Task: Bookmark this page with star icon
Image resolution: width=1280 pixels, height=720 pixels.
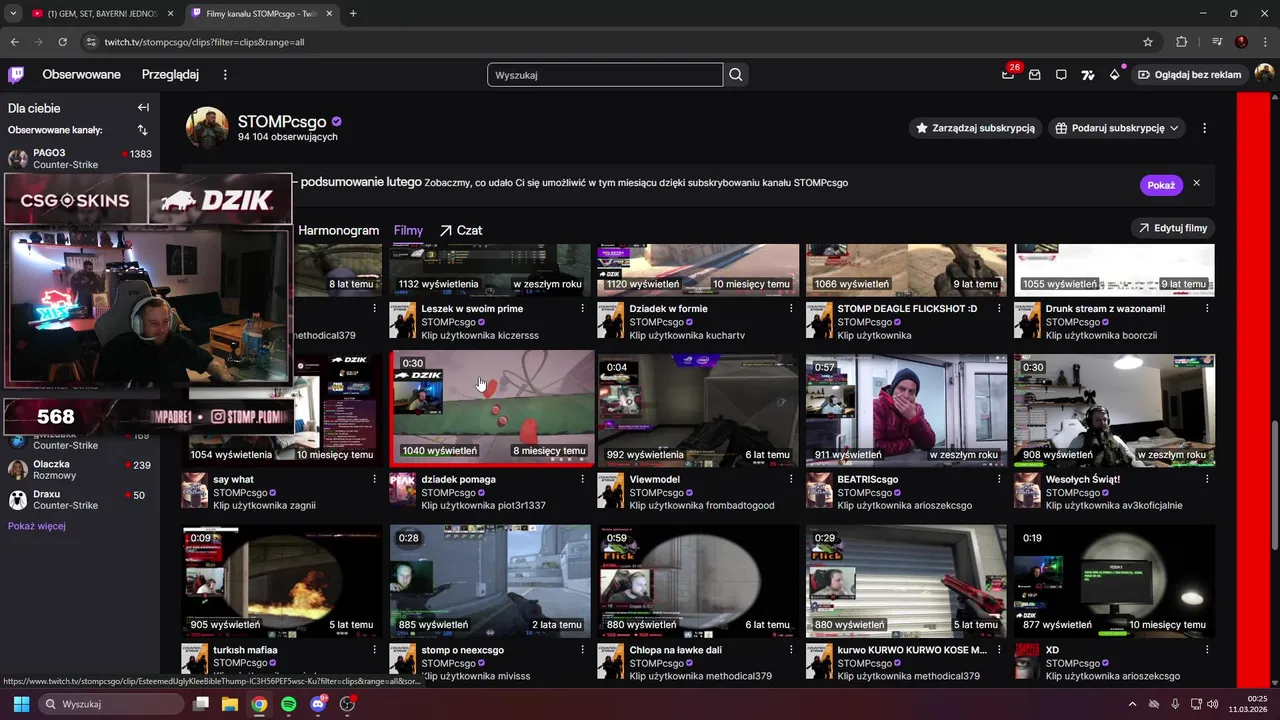Action: pyautogui.click(x=1148, y=42)
